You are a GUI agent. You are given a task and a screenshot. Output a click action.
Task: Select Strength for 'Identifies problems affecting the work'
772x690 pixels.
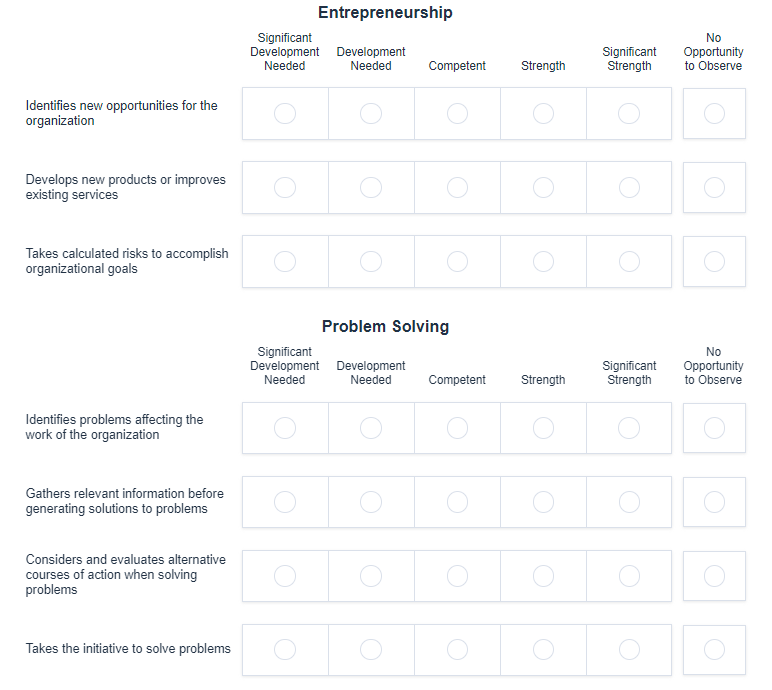[543, 428]
